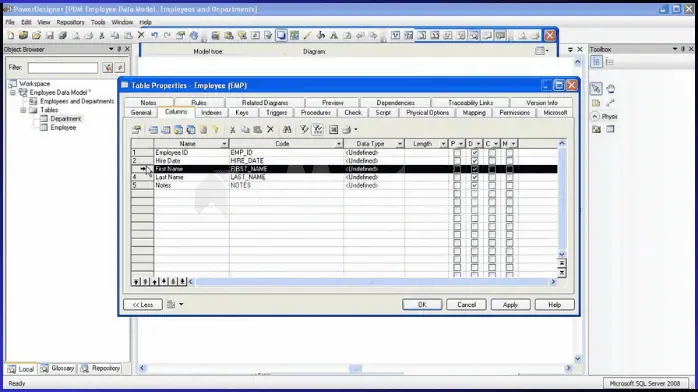Open M column header dropdown
Image resolution: width=698 pixels, height=392 pixels.
[513, 144]
